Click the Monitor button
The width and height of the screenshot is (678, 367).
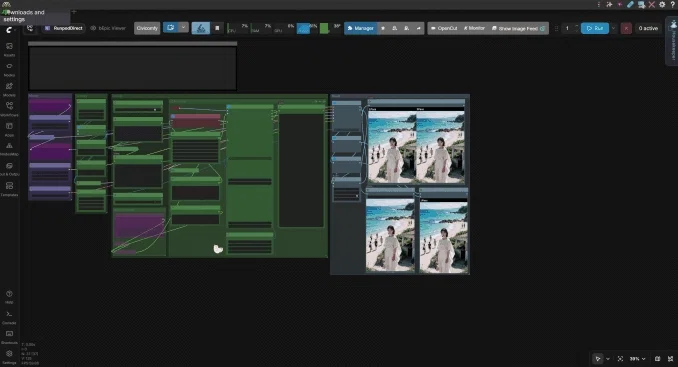pos(474,28)
